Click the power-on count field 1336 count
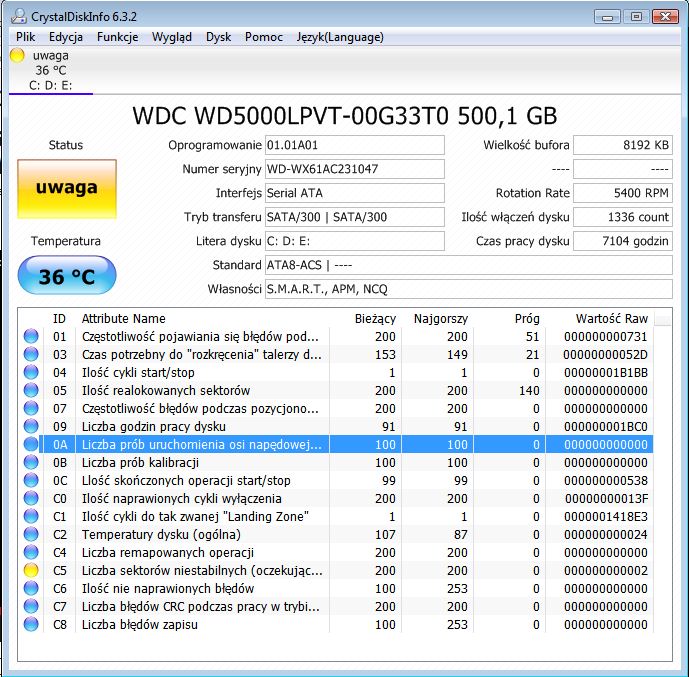Screen dimensions: 689x677 coord(623,217)
